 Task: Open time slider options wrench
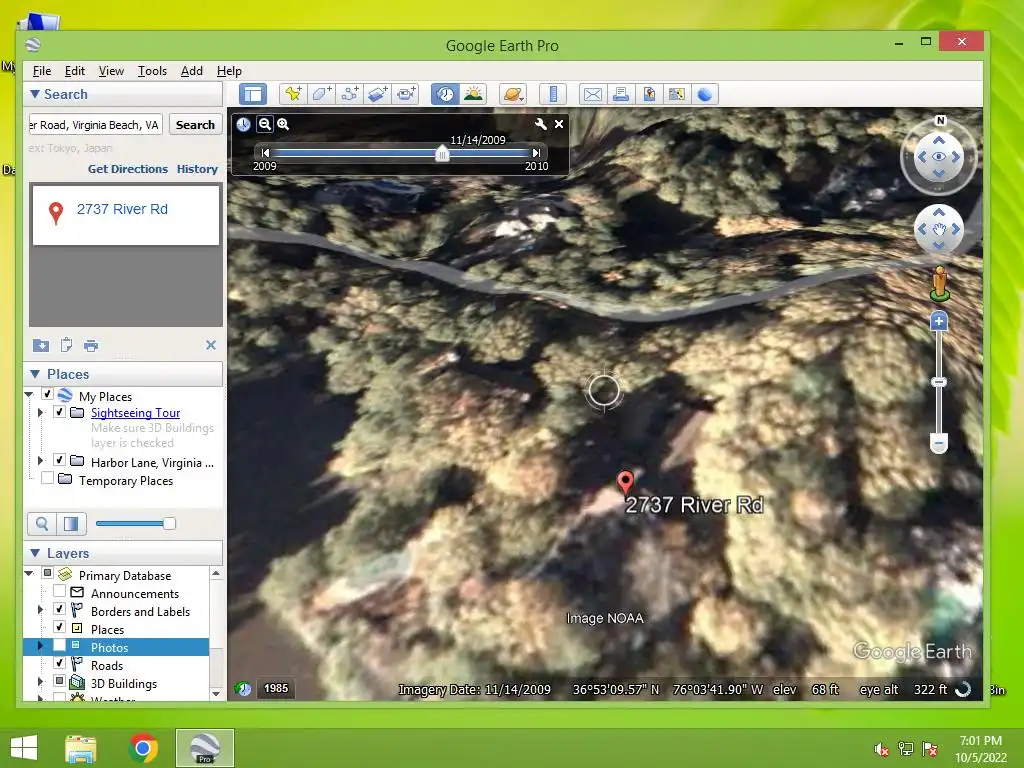(541, 124)
